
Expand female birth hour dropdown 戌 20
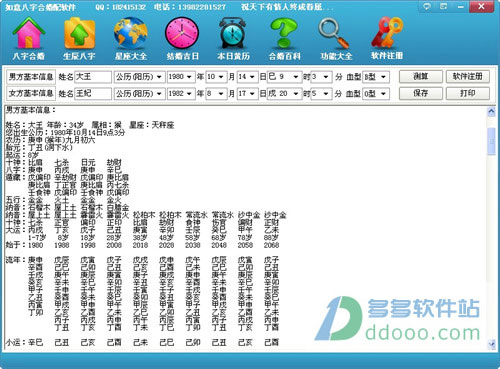[296, 94]
